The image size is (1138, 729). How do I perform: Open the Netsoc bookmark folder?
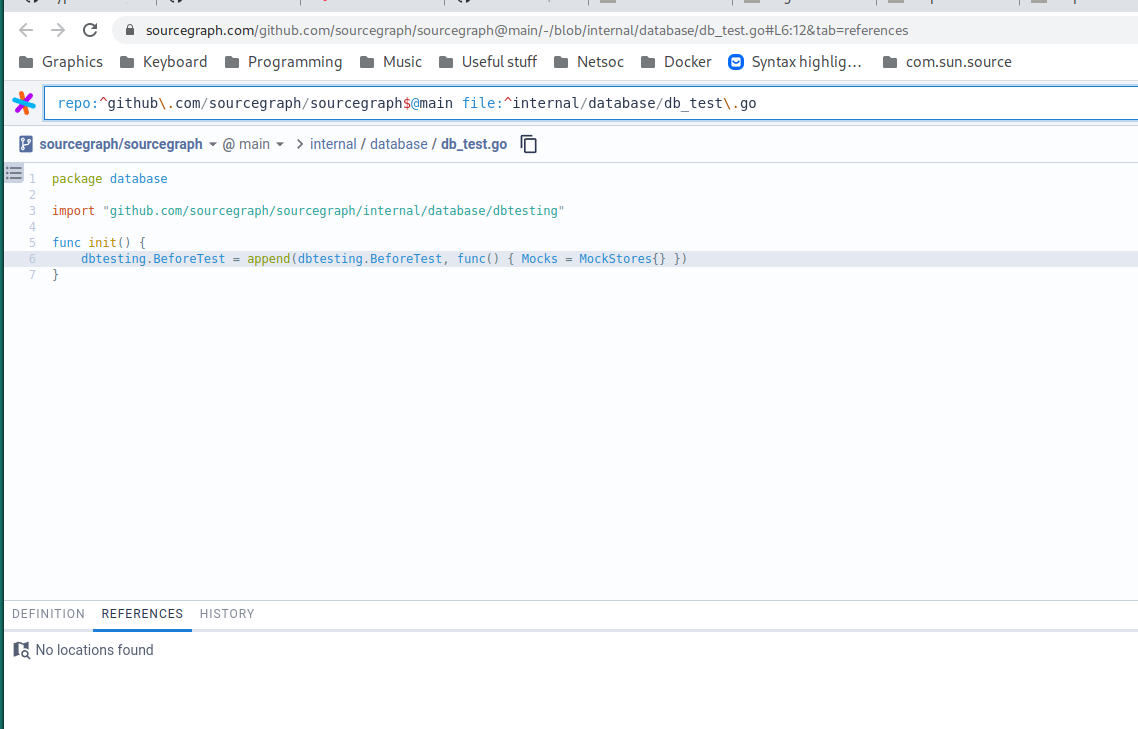point(589,62)
